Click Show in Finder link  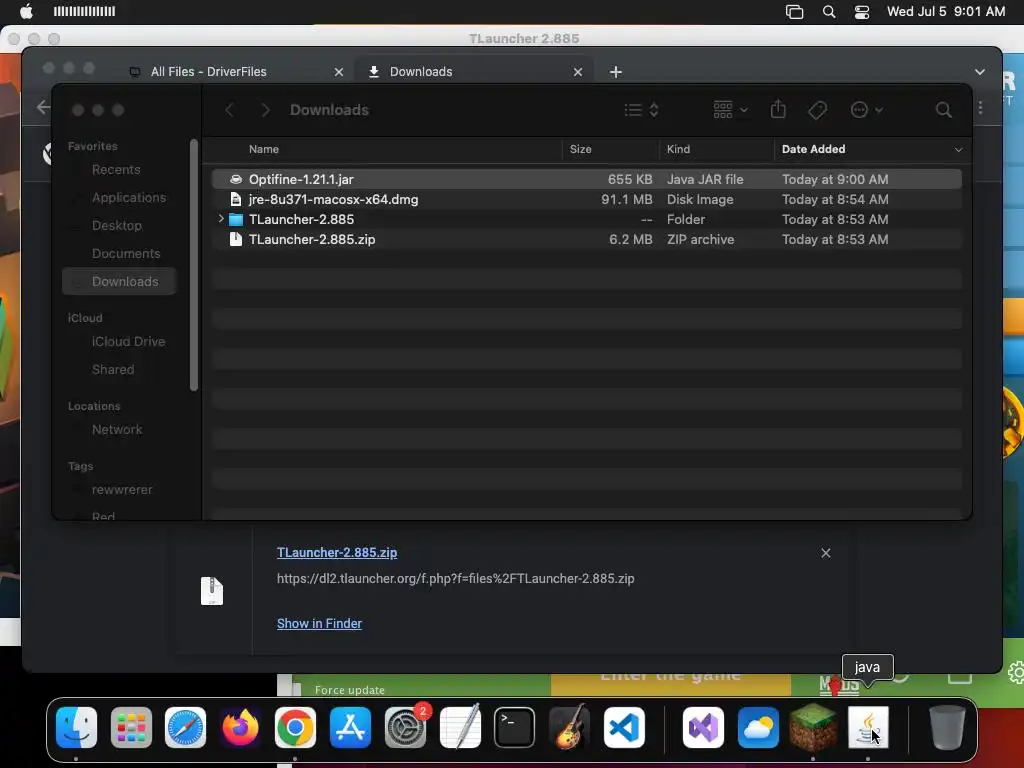point(319,624)
